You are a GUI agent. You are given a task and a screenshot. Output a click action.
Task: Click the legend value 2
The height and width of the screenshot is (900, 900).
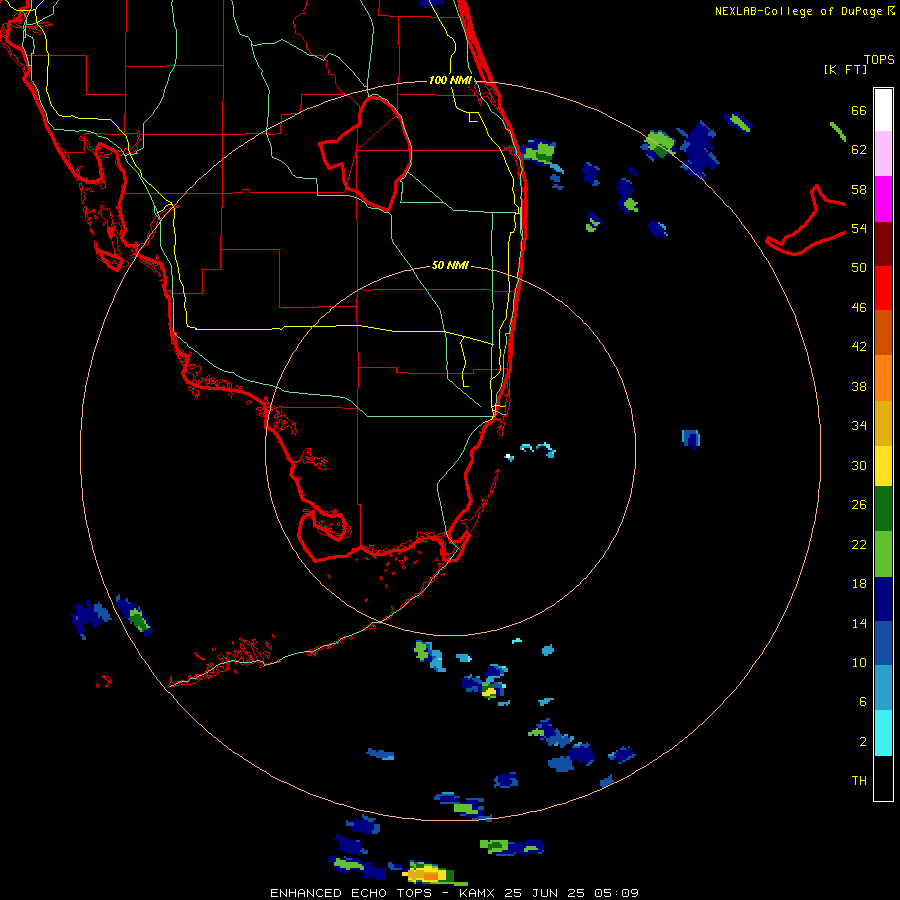[x=863, y=742]
